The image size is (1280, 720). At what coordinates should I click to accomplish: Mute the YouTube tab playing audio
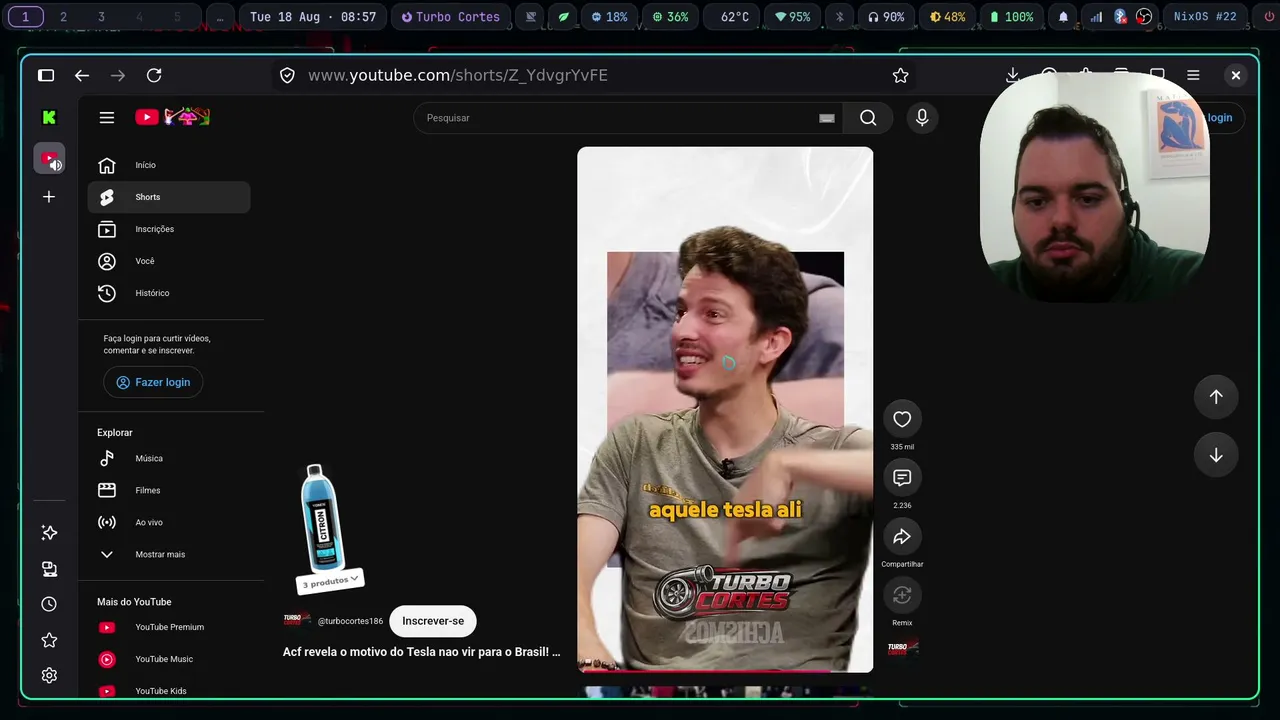point(56,165)
